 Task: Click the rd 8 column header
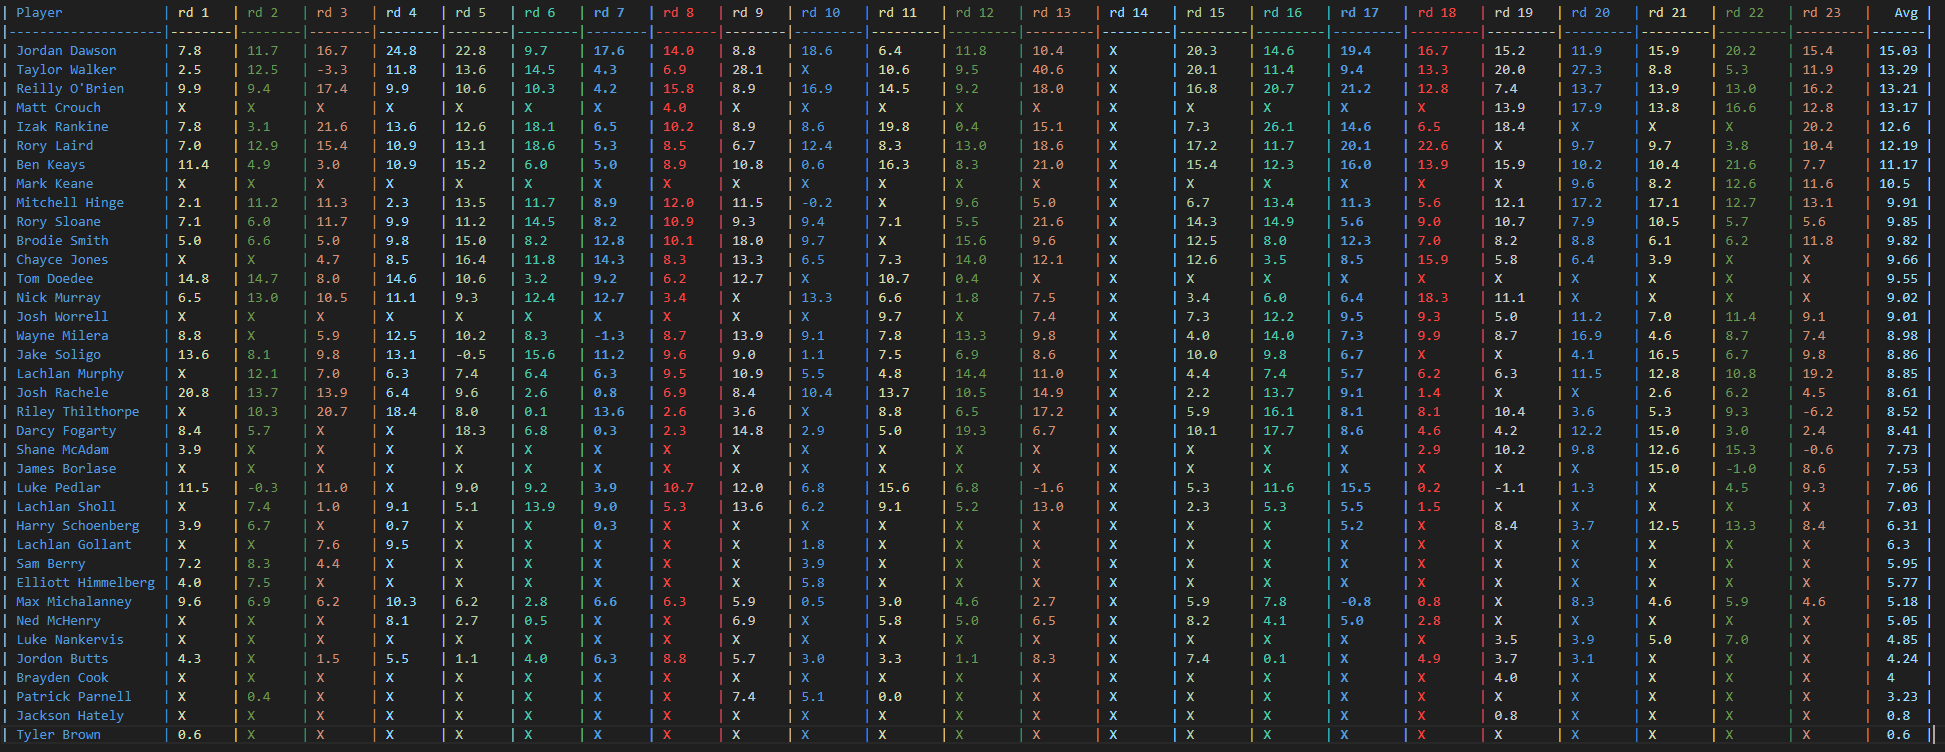coord(678,13)
